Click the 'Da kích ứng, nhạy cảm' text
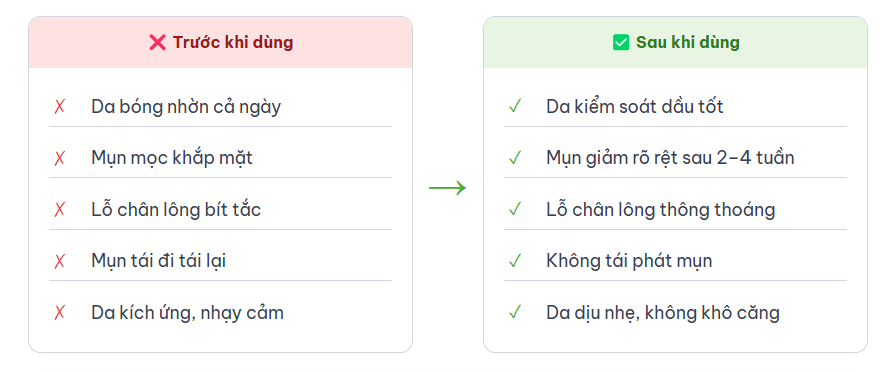Image resolution: width=893 pixels, height=372 pixels. (x=187, y=313)
